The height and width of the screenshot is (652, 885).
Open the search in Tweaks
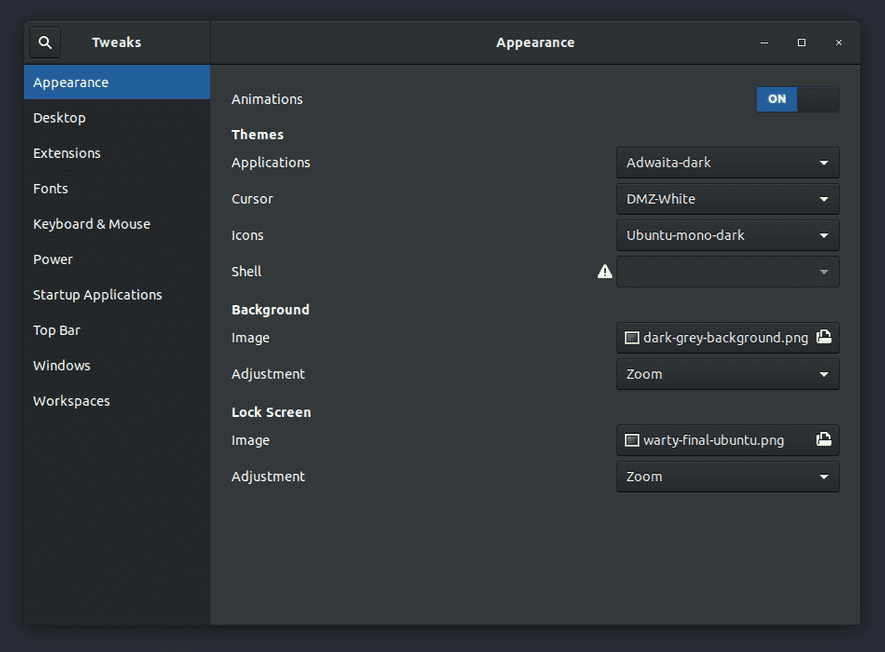coord(45,42)
